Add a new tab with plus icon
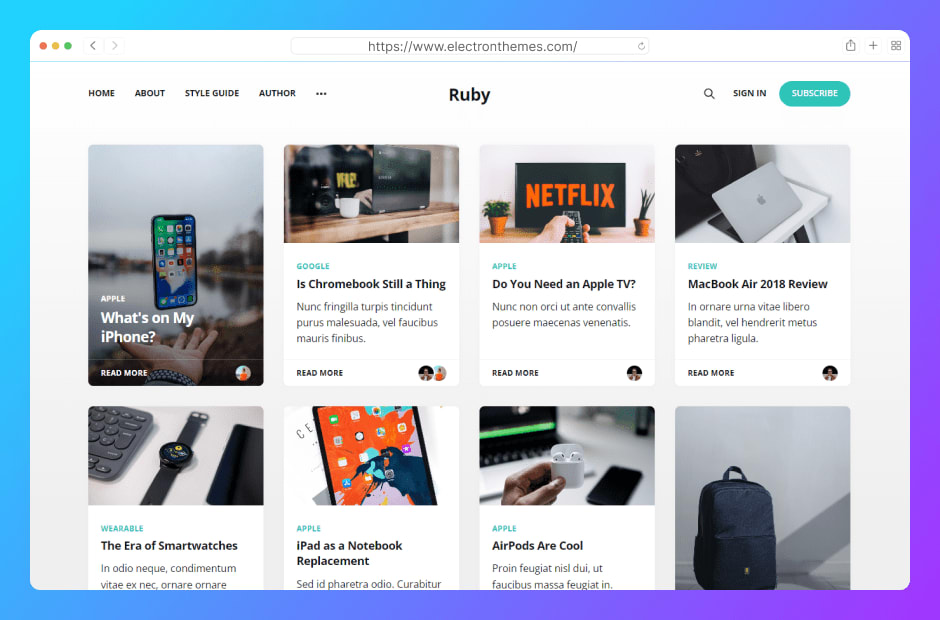Image resolution: width=940 pixels, height=620 pixels. (873, 46)
